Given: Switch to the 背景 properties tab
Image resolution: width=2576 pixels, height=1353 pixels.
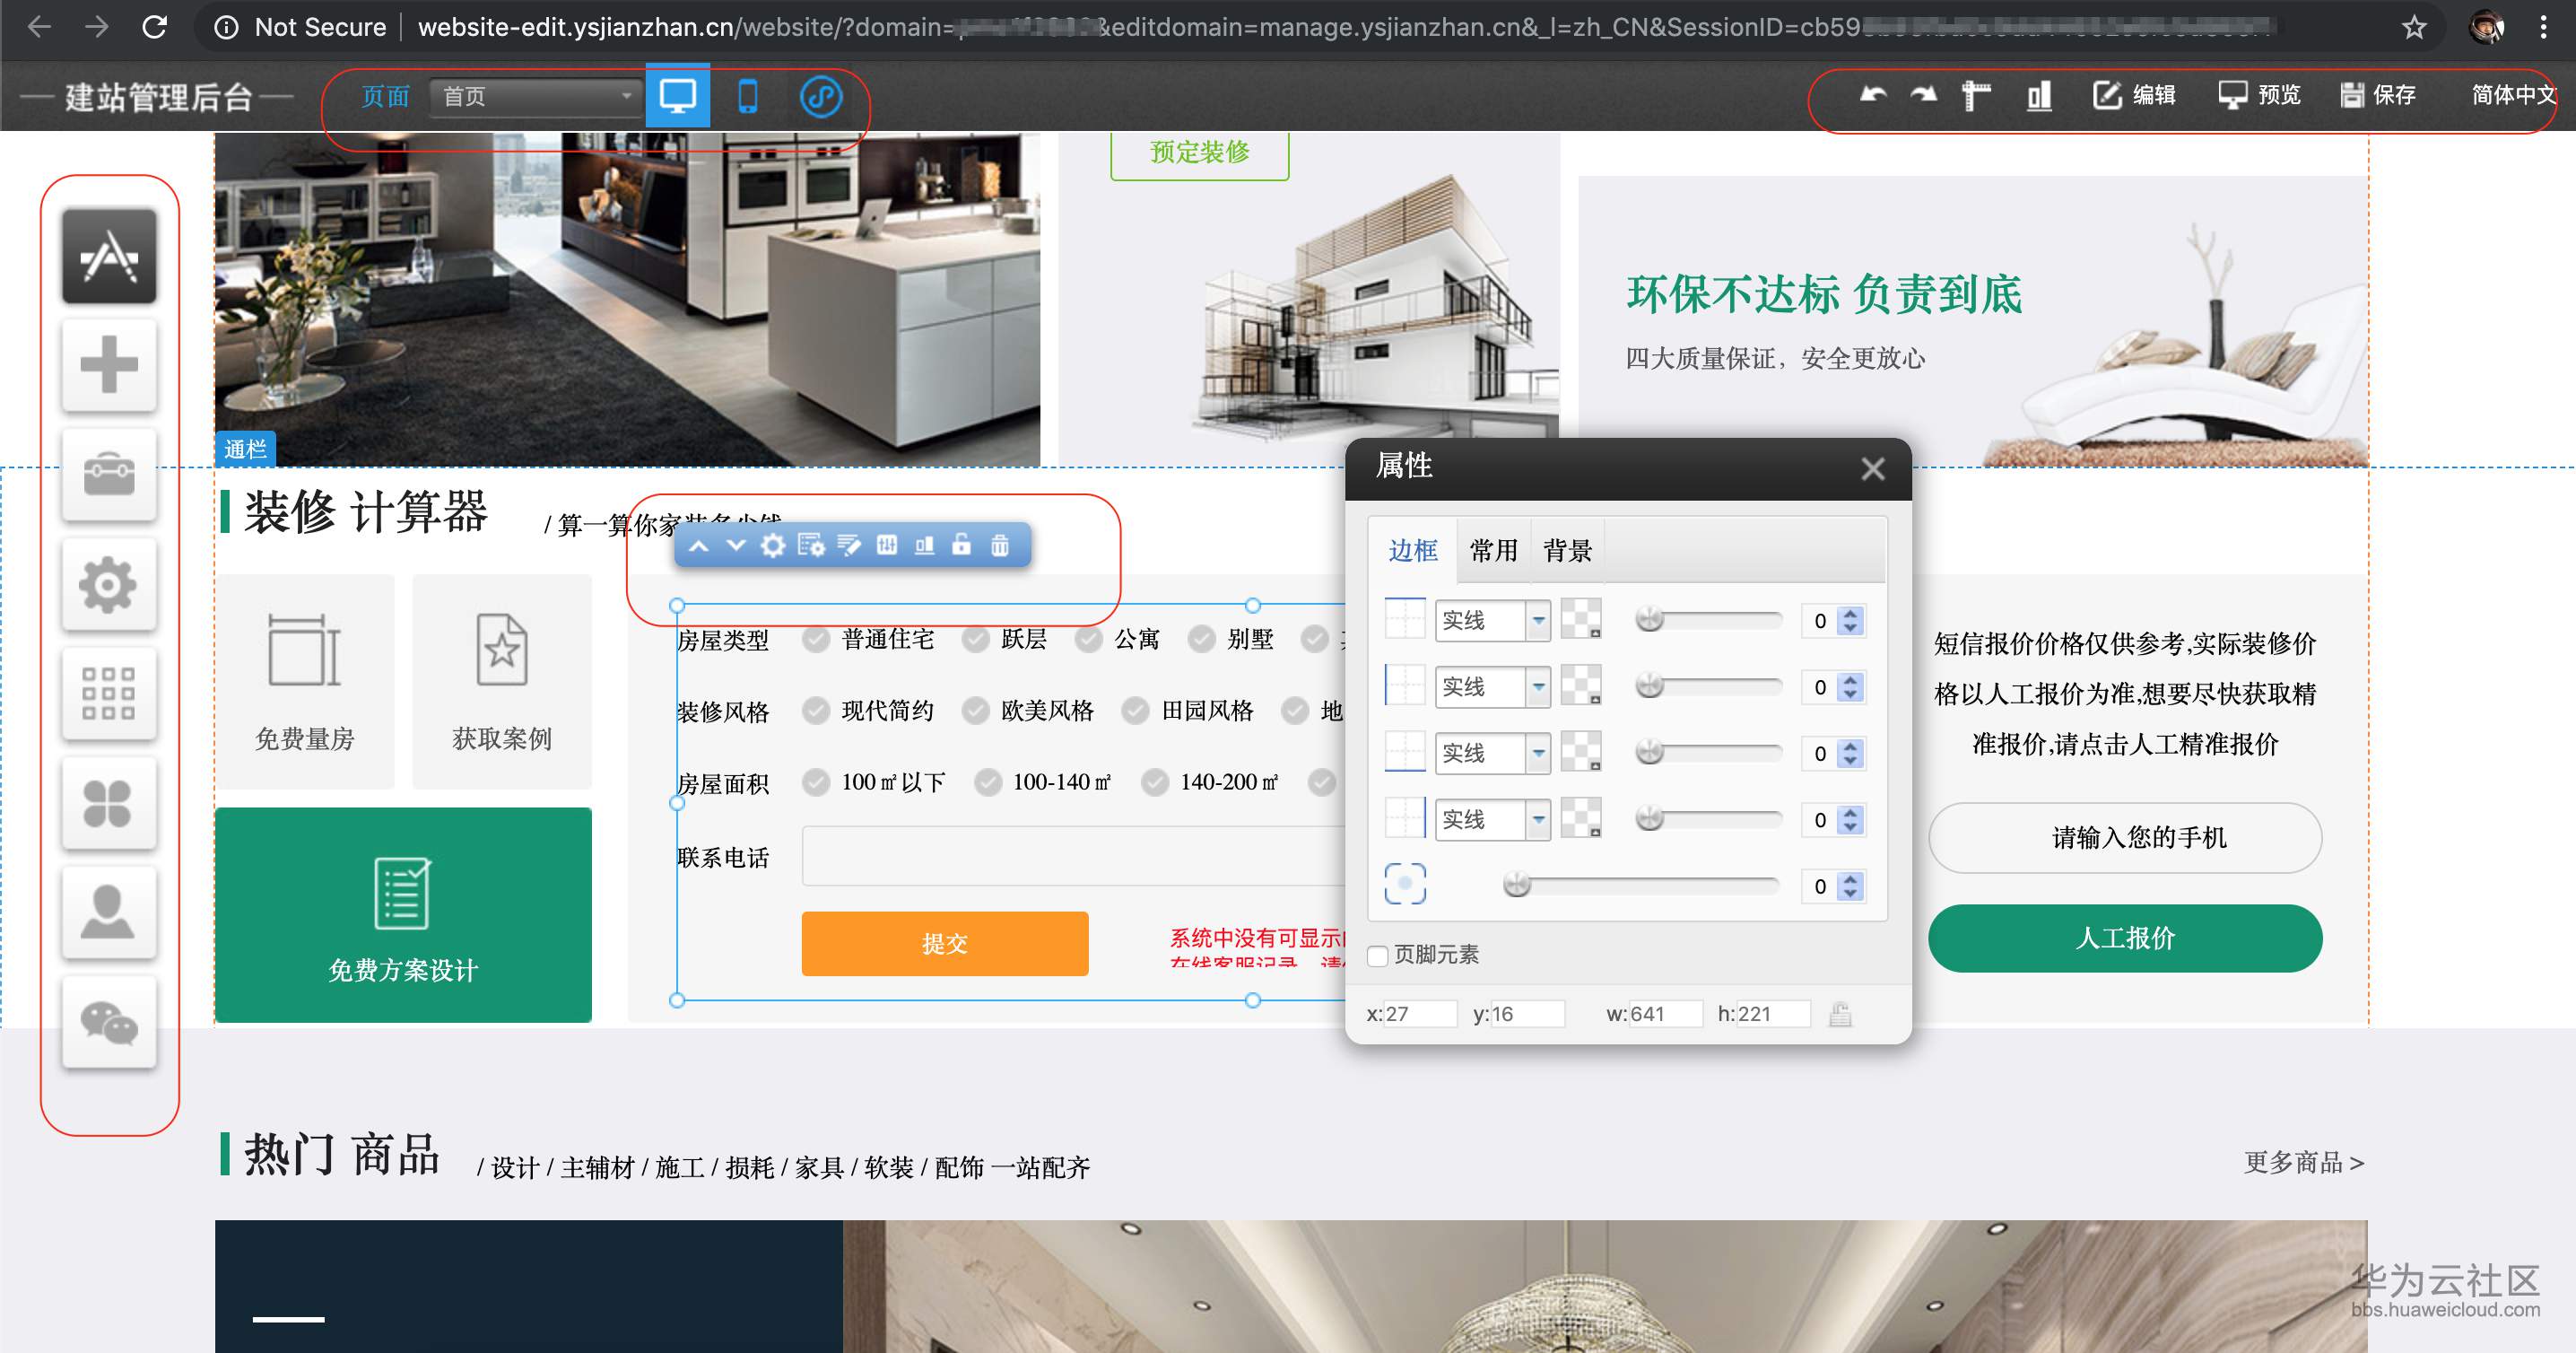Looking at the screenshot, I should click(x=1567, y=550).
